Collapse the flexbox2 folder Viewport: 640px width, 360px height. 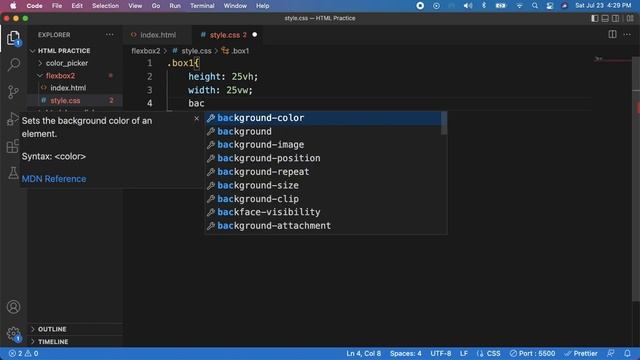76,76
